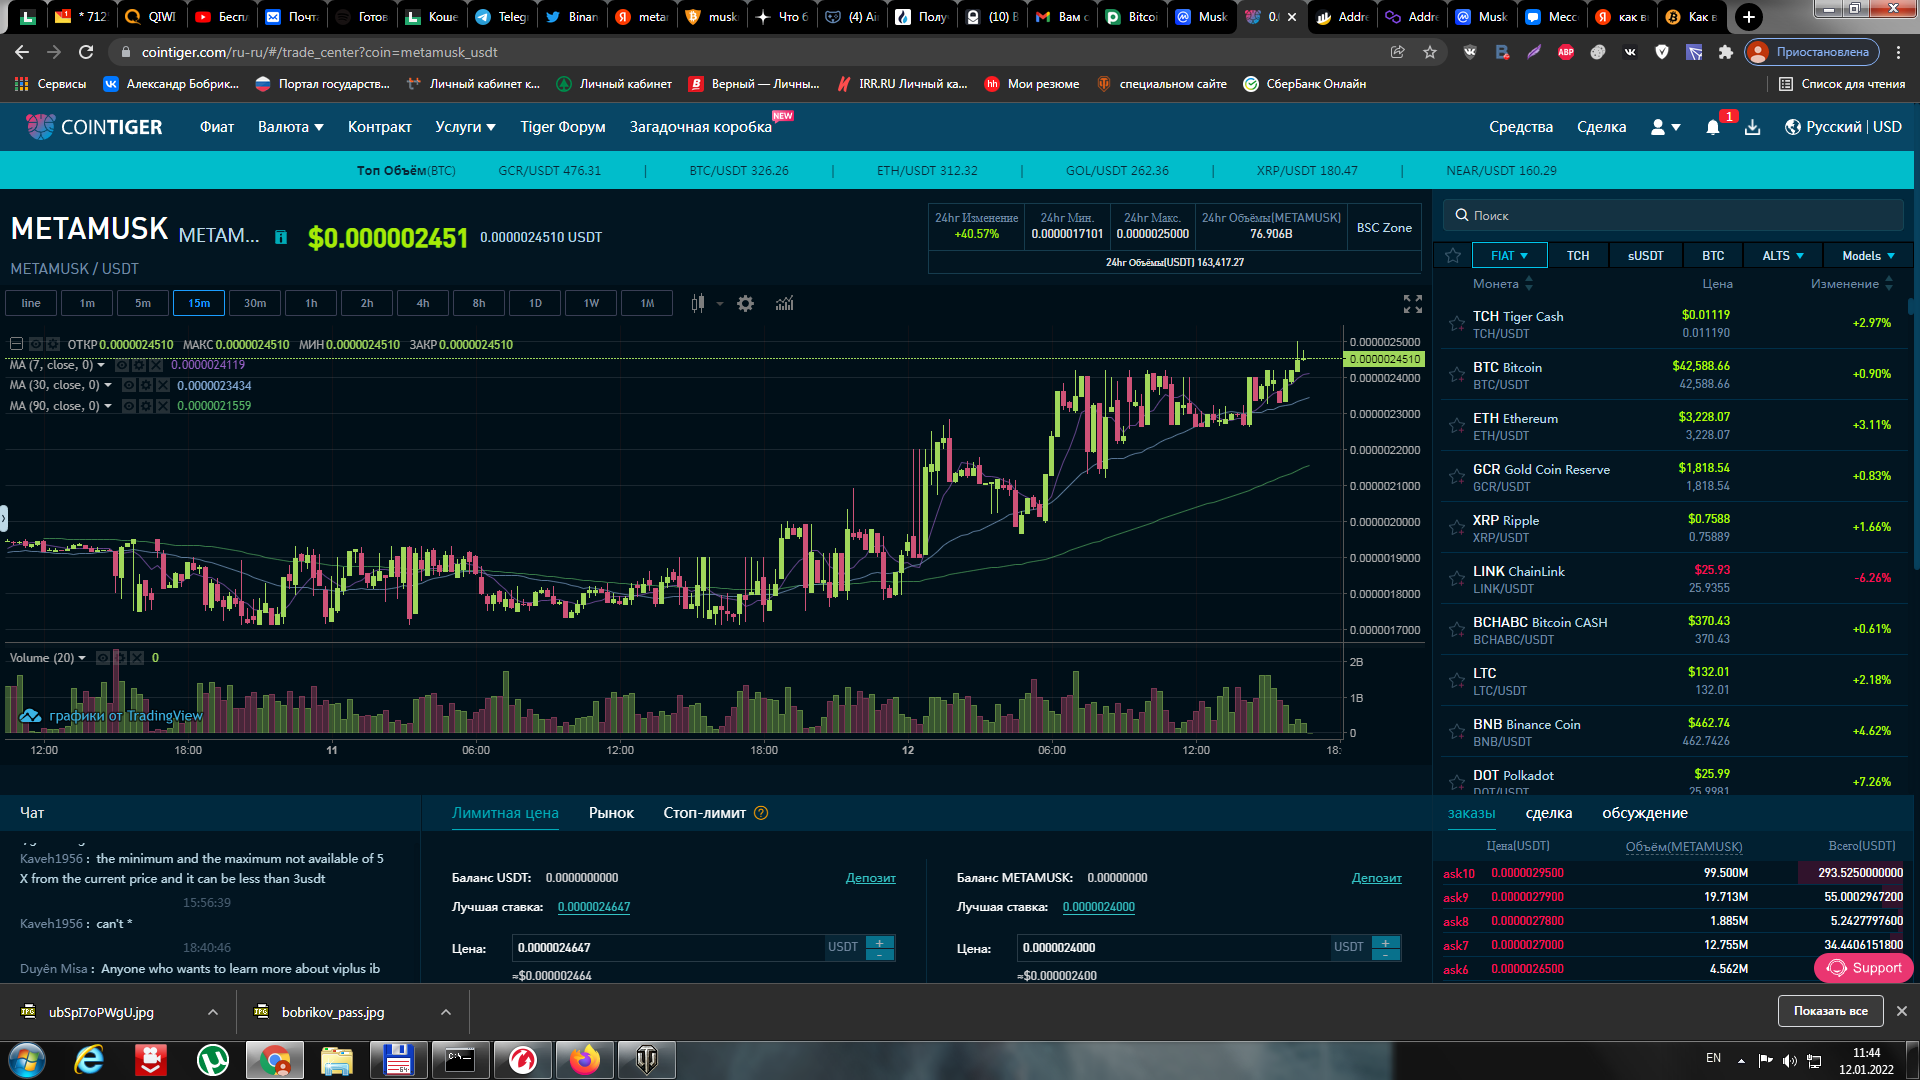
Task: Toggle visibility of Volume indicator
Action: pyautogui.click(x=103, y=658)
